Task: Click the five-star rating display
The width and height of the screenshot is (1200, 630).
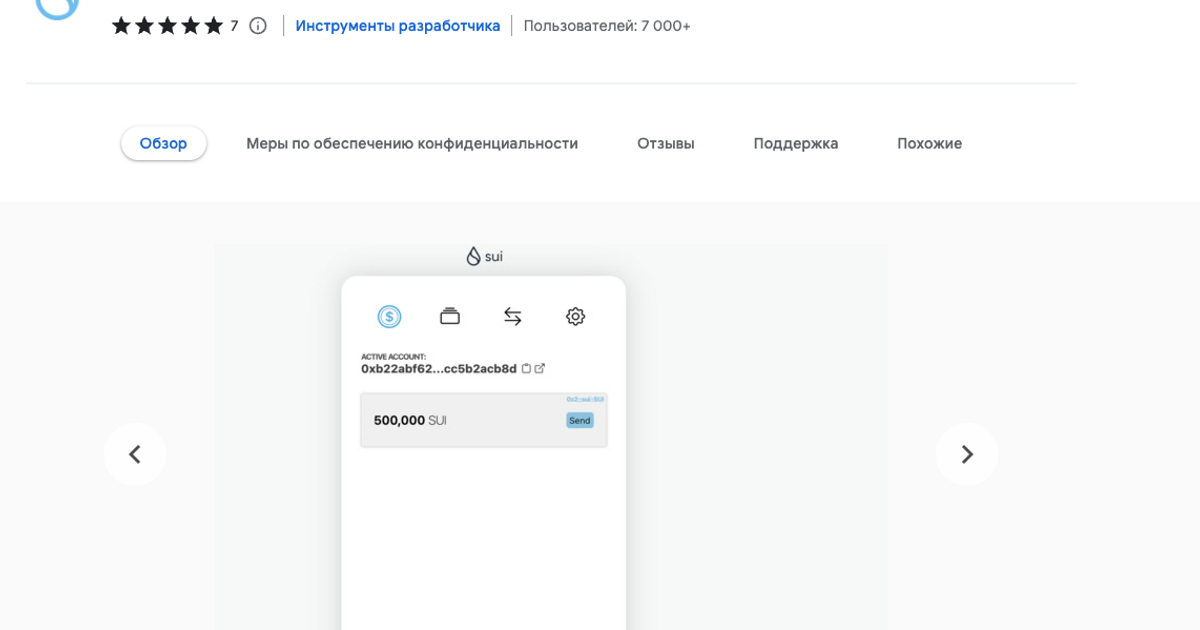Action: (x=167, y=26)
